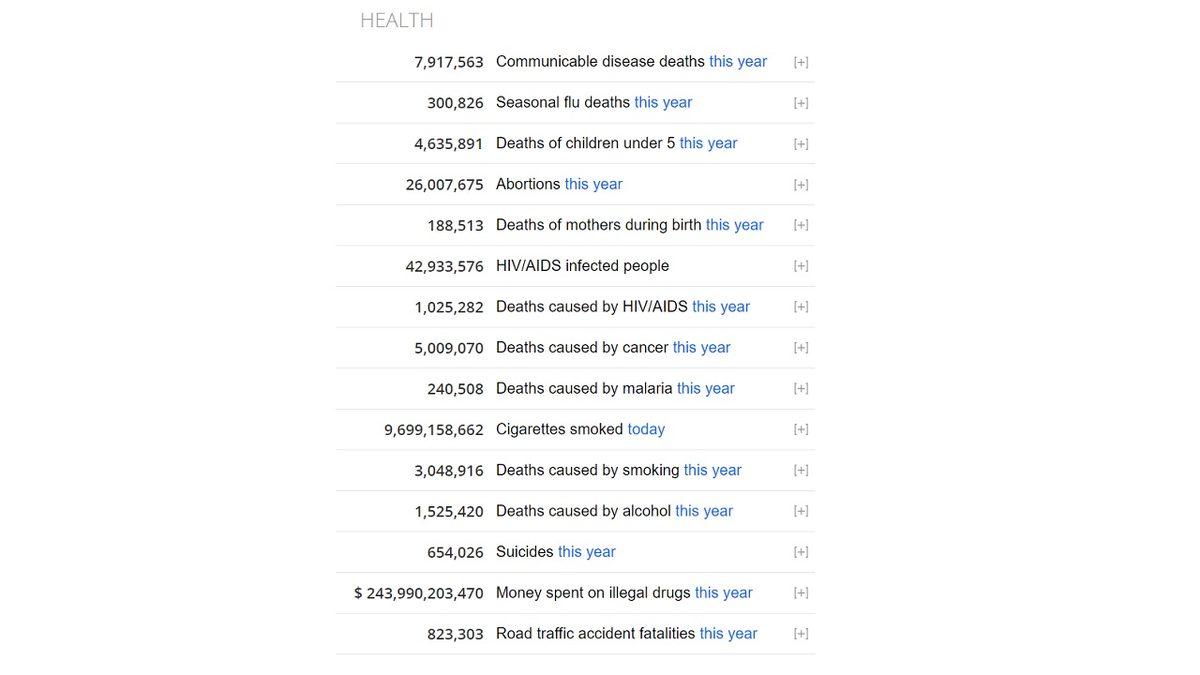Click the $243,990,203,470 illegal drugs counter

coord(419,593)
